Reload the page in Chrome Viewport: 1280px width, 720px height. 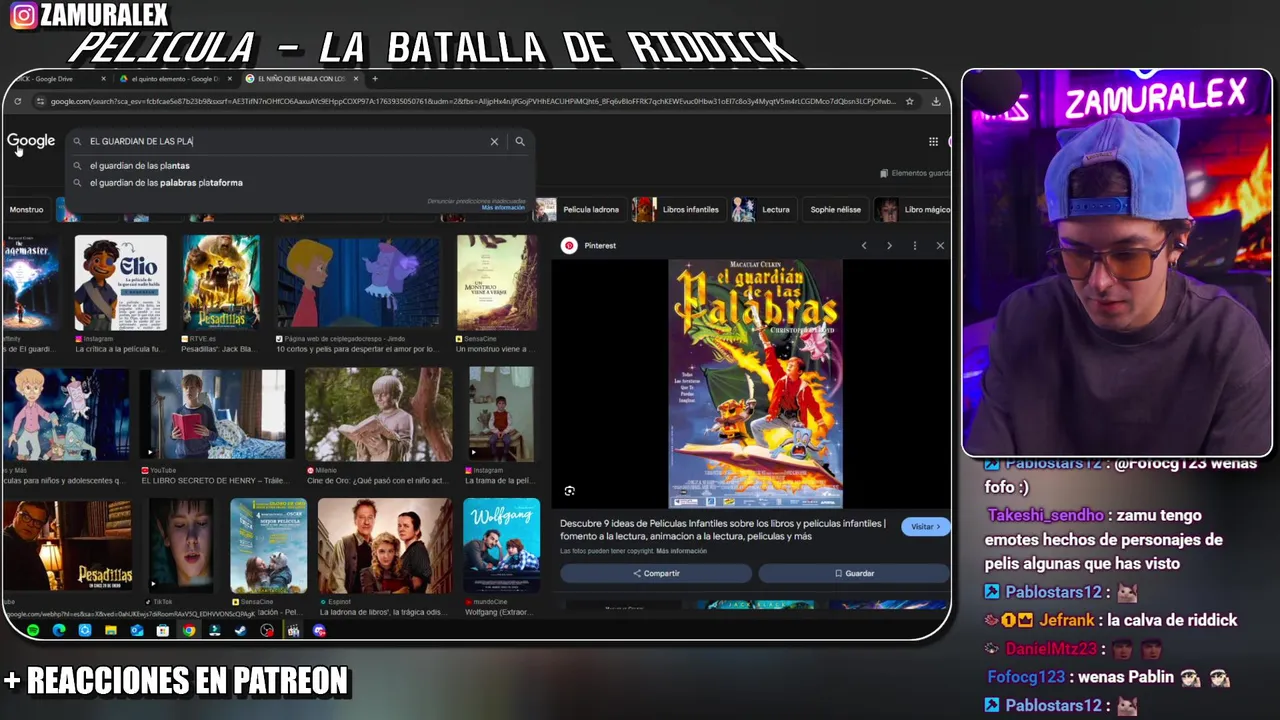click(x=18, y=101)
